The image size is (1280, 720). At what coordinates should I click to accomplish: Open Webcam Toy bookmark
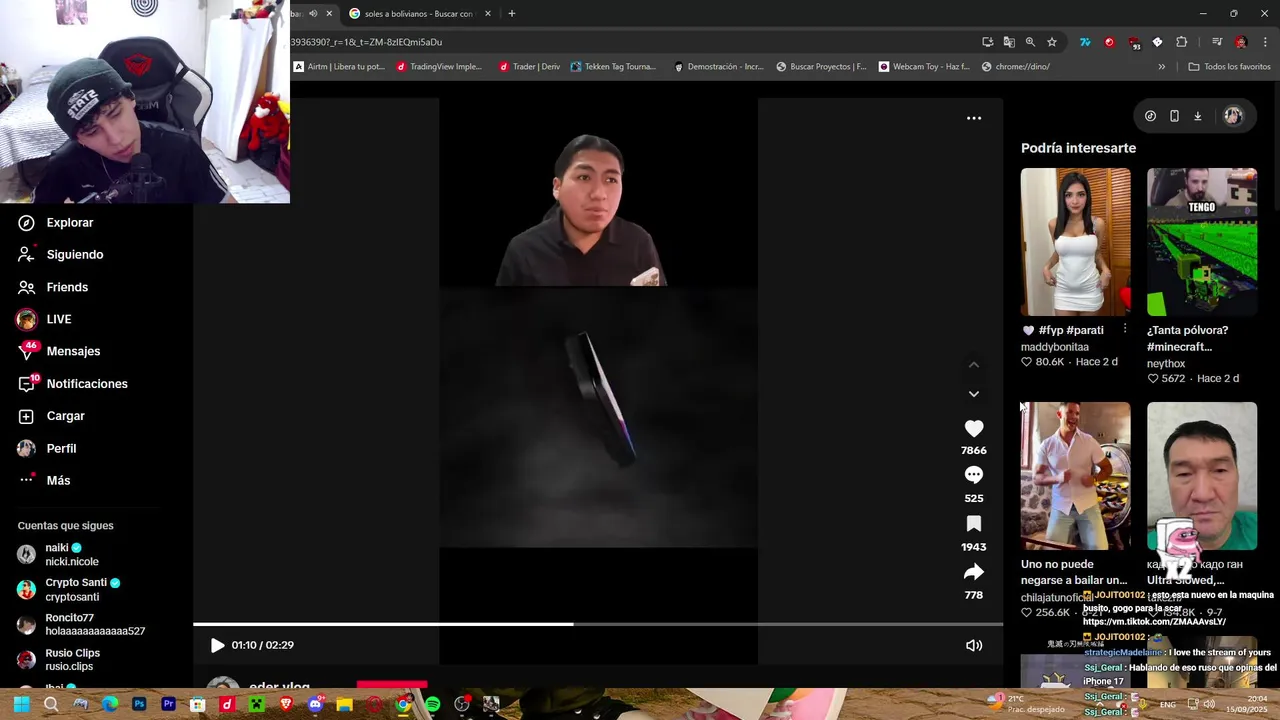(925, 67)
